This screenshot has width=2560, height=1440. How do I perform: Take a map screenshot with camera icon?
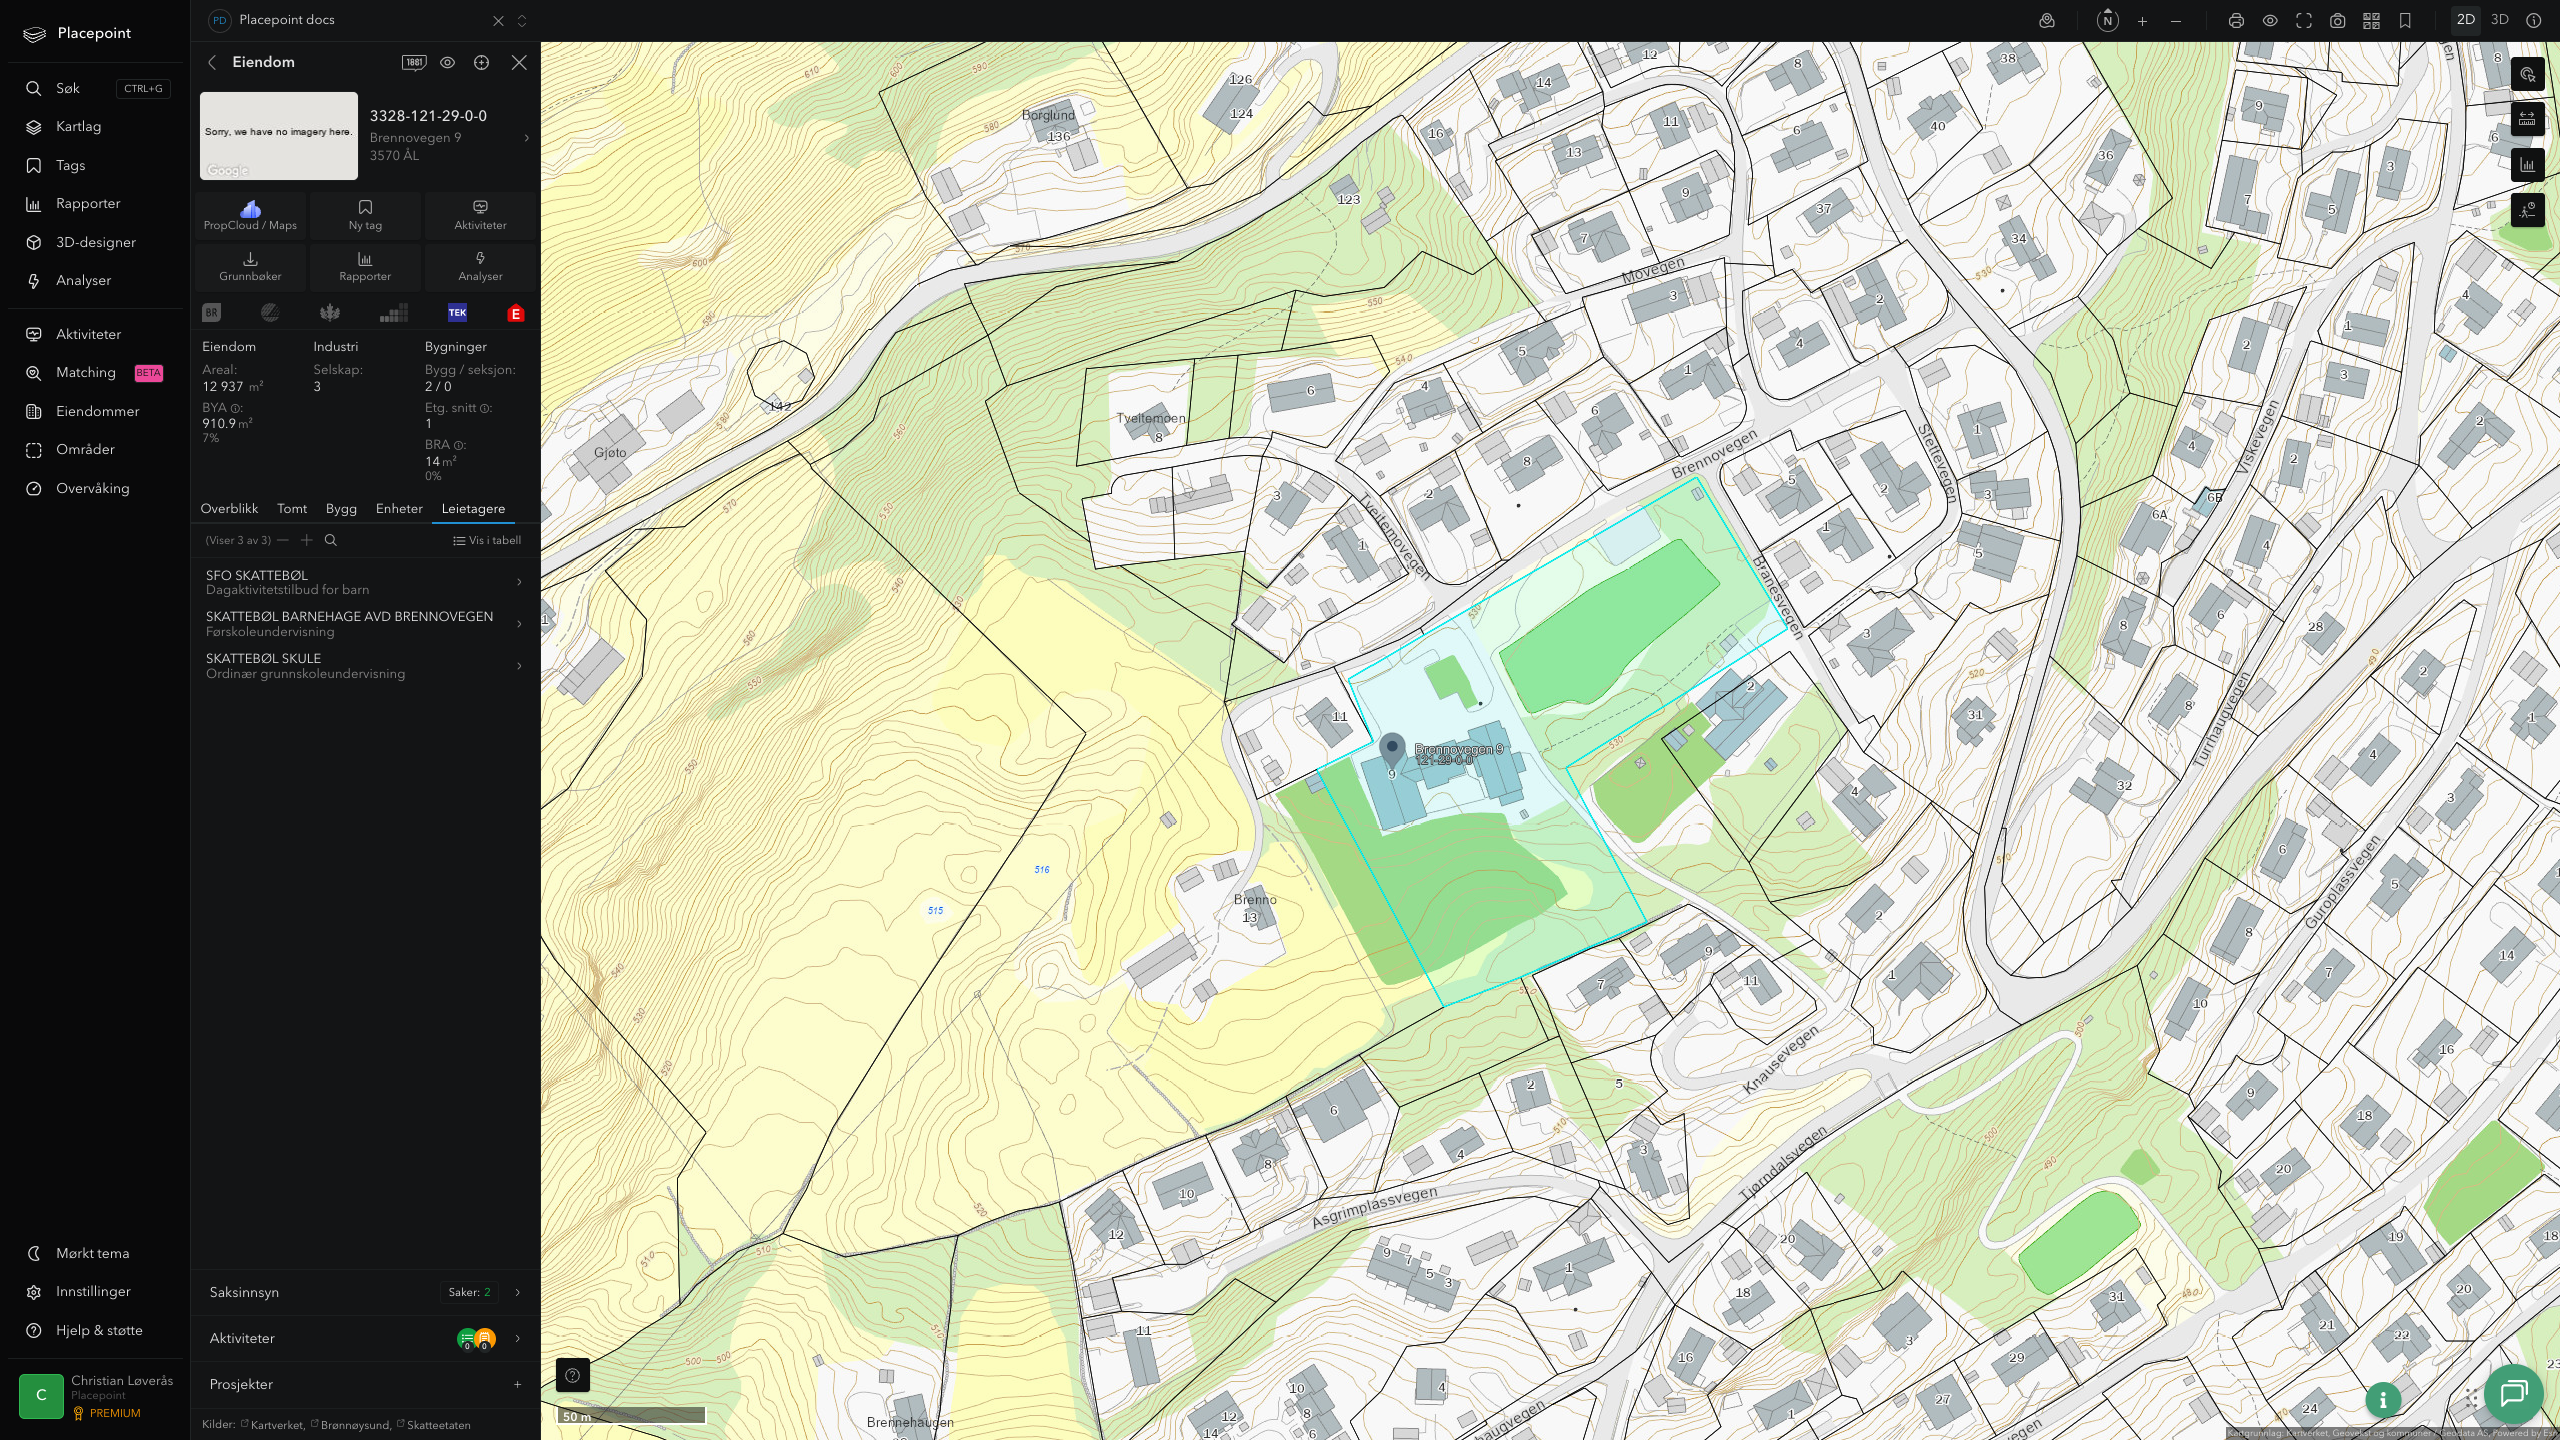point(2337,20)
